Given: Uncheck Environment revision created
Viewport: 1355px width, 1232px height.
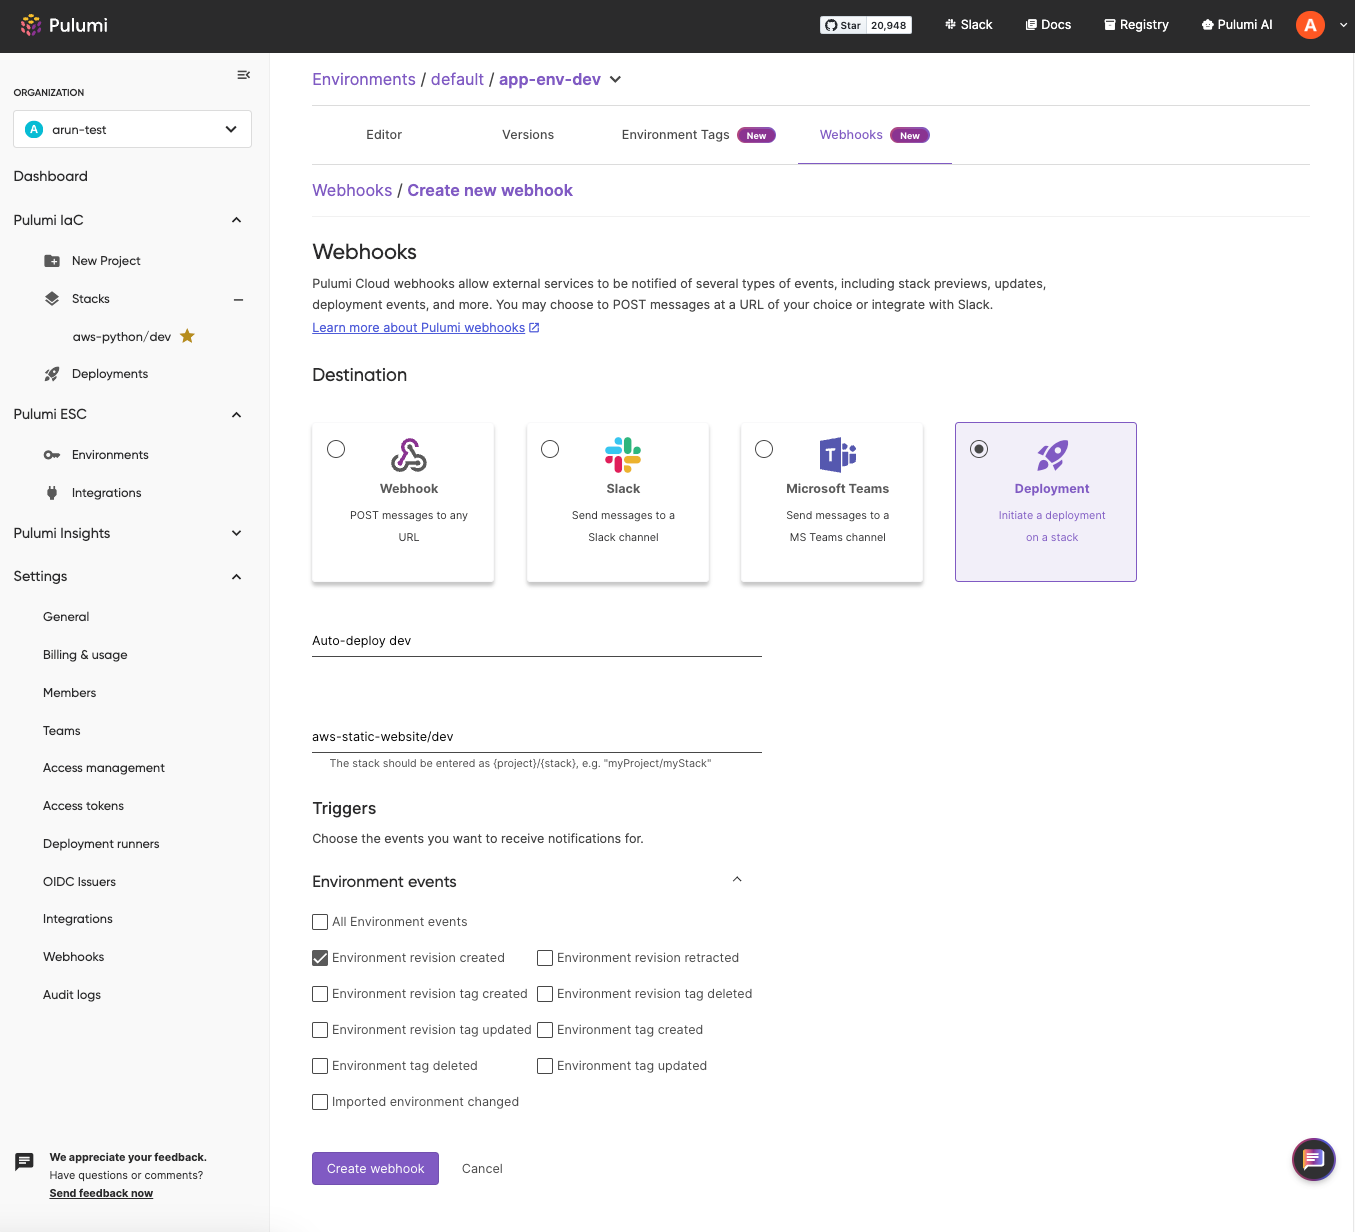Looking at the screenshot, I should click(x=320, y=958).
